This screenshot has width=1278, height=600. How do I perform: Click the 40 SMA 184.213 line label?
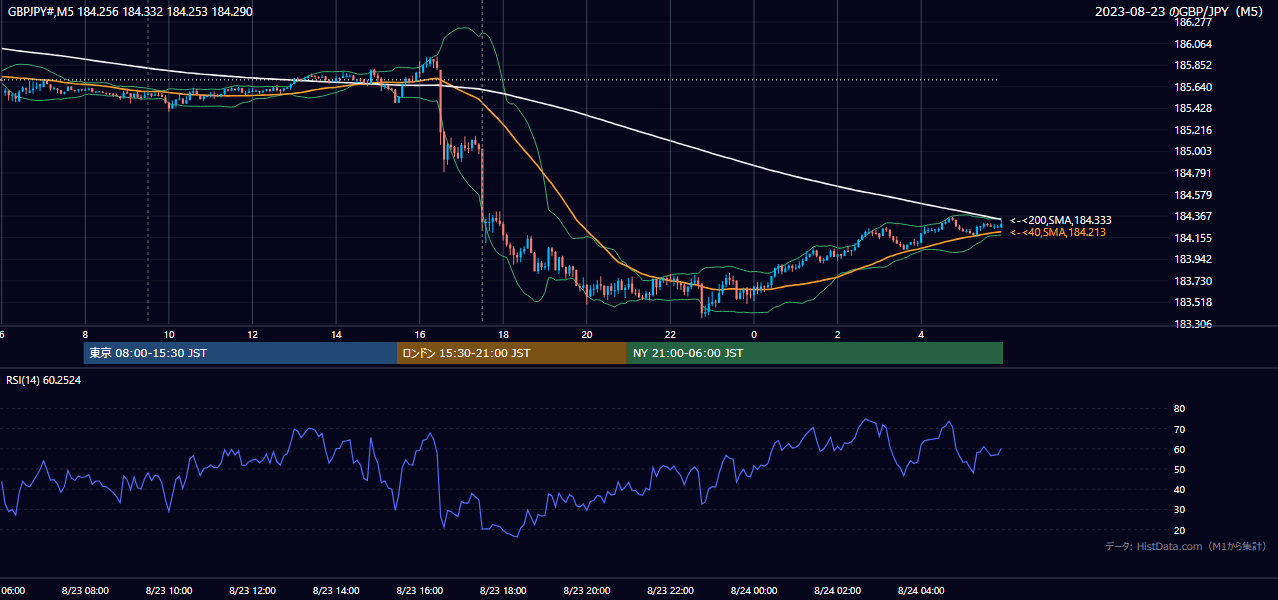1058,232
